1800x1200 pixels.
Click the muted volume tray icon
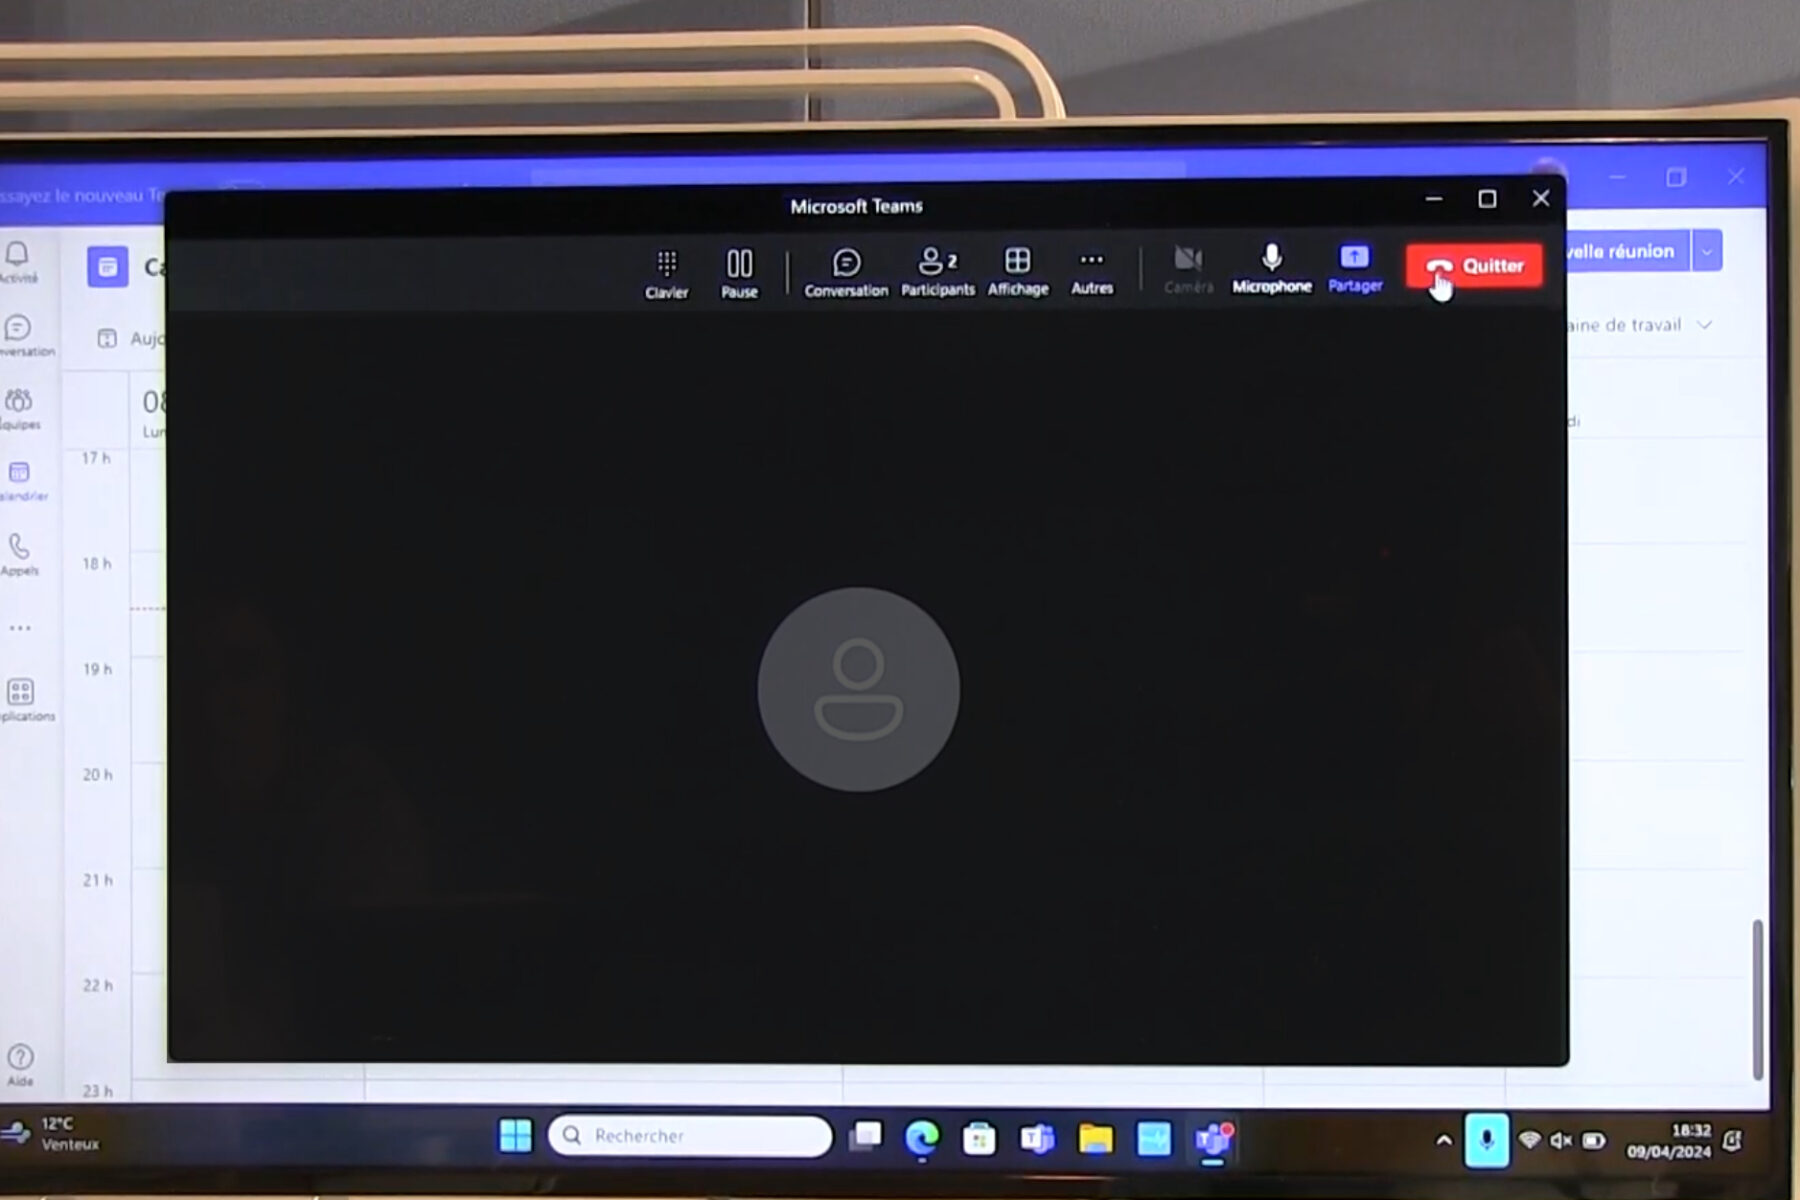[1560, 1141]
